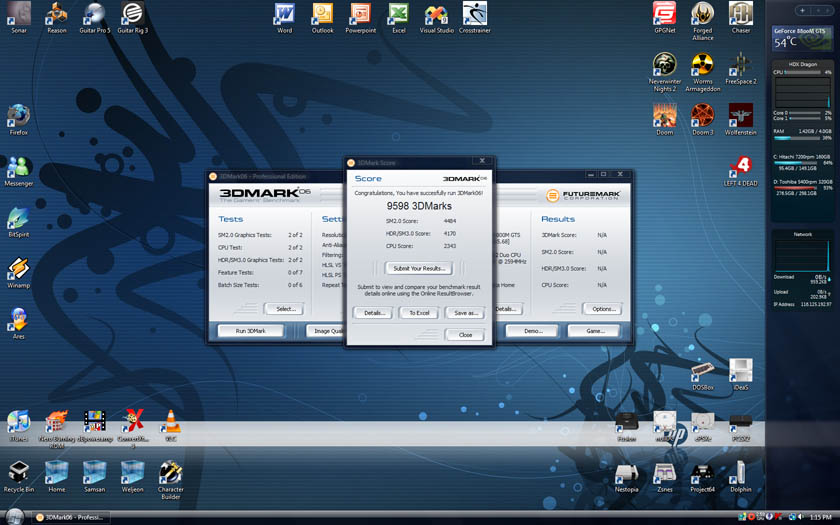
Task: Open the Visual Studio shortcut
Action: coord(437,17)
